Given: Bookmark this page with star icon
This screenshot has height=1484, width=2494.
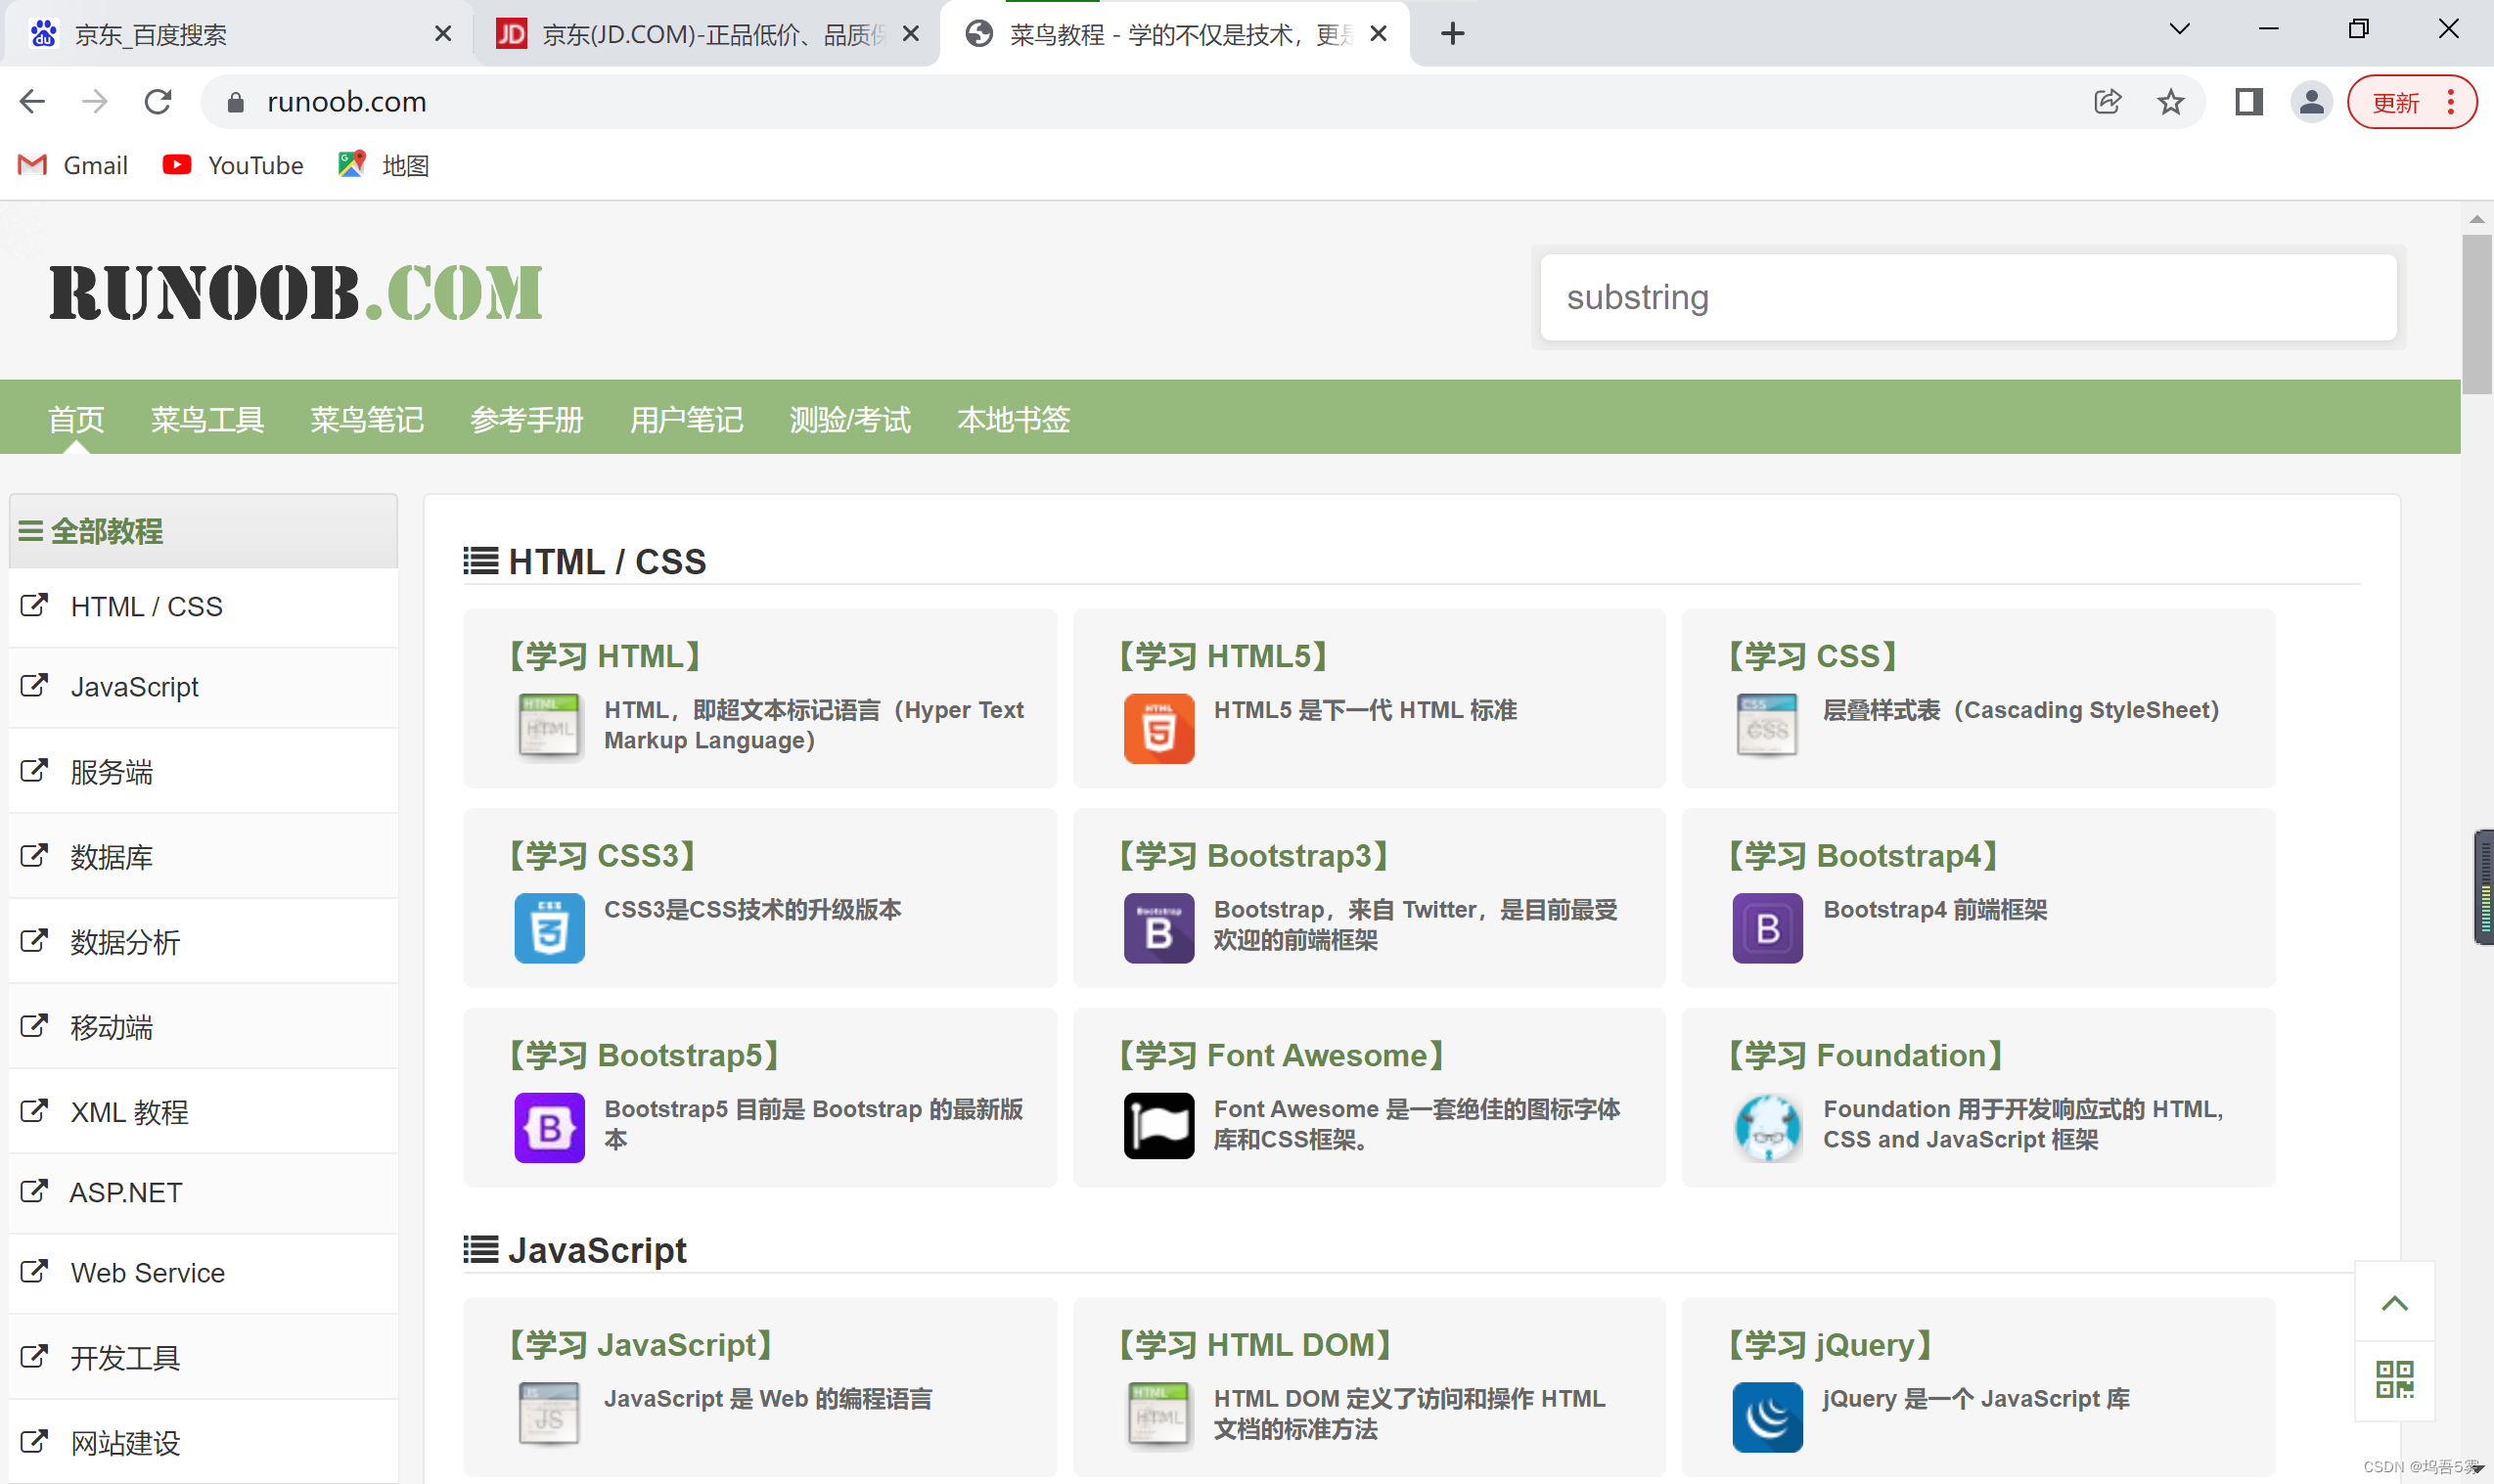Looking at the screenshot, I should [x=2170, y=102].
